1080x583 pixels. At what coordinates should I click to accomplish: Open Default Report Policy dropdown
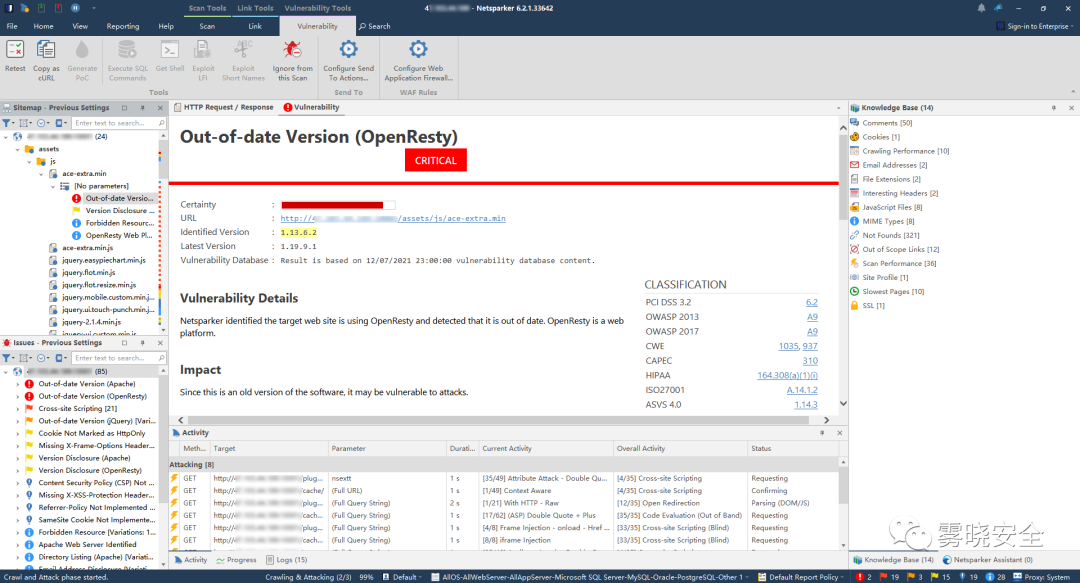tap(802, 577)
